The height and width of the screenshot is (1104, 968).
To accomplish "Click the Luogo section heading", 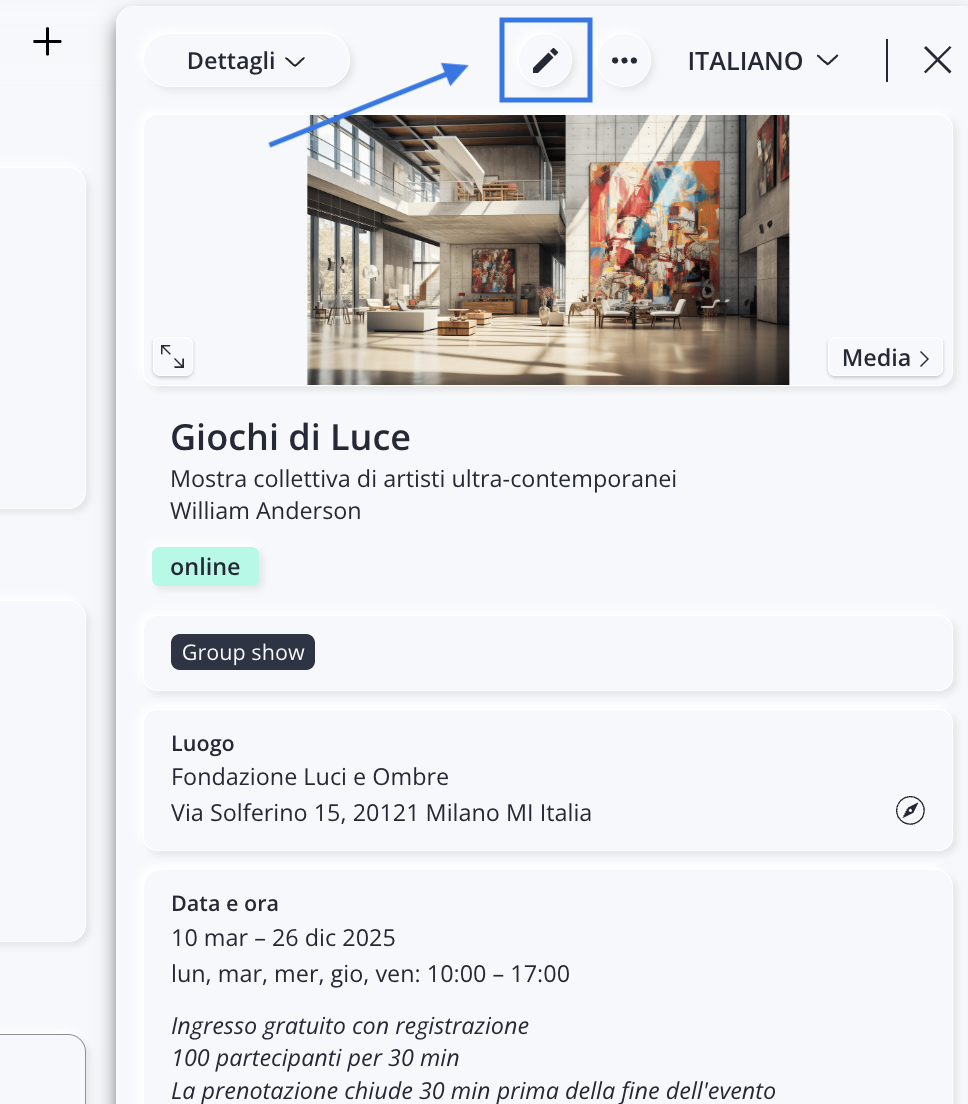I will tap(203, 744).
